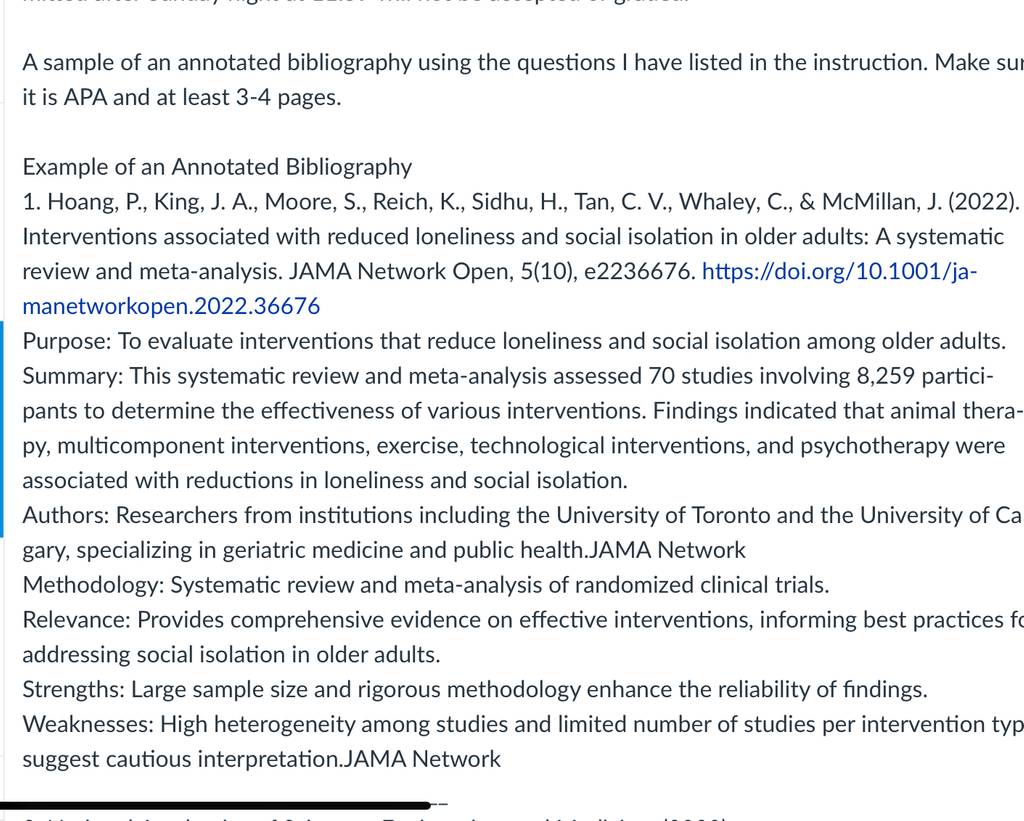This screenshot has height=821, width=1024.
Task: Open the doi.org link for the Hoang article
Action: tap(839, 271)
